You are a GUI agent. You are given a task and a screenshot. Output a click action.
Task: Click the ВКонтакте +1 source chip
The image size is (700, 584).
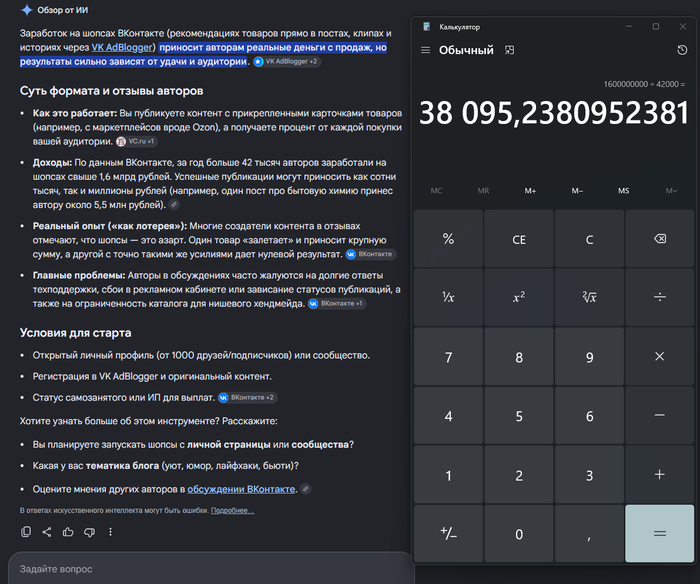[337, 304]
